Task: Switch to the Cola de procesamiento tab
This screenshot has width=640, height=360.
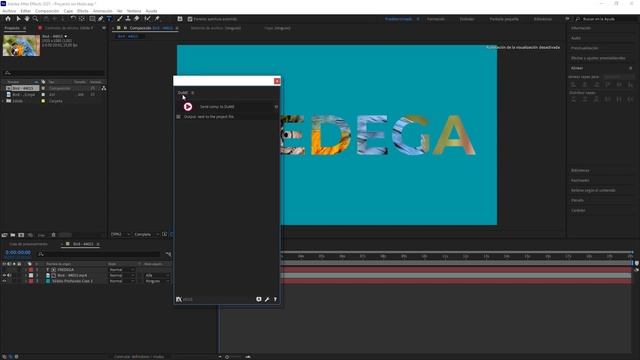Action: tap(28, 244)
